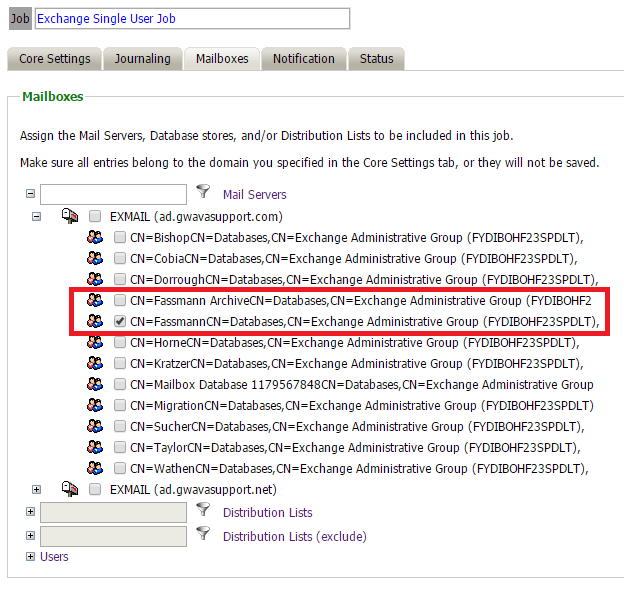Image resolution: width=624 pixels, height=602 pixels.
Task: Check the CN=Cobia database checkbox
Action: (120, 258)
